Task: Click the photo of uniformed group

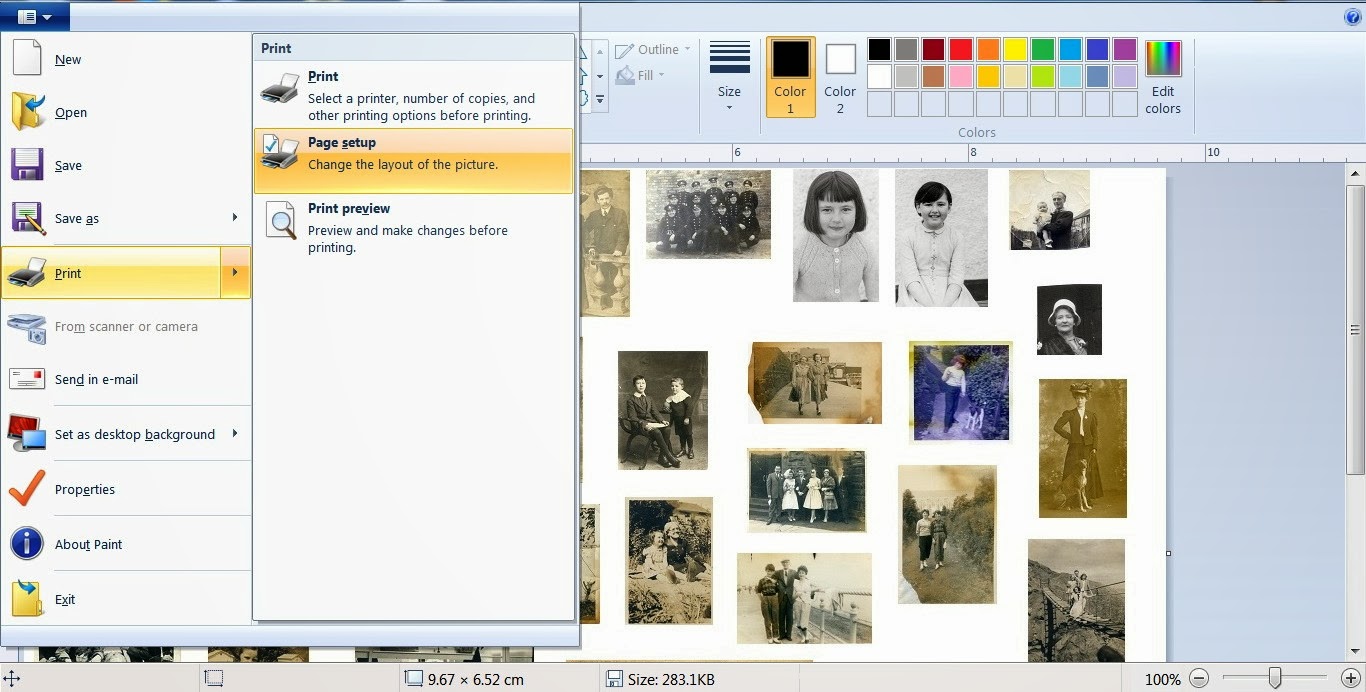Action: pyautogui.click(x=708, y=214)
